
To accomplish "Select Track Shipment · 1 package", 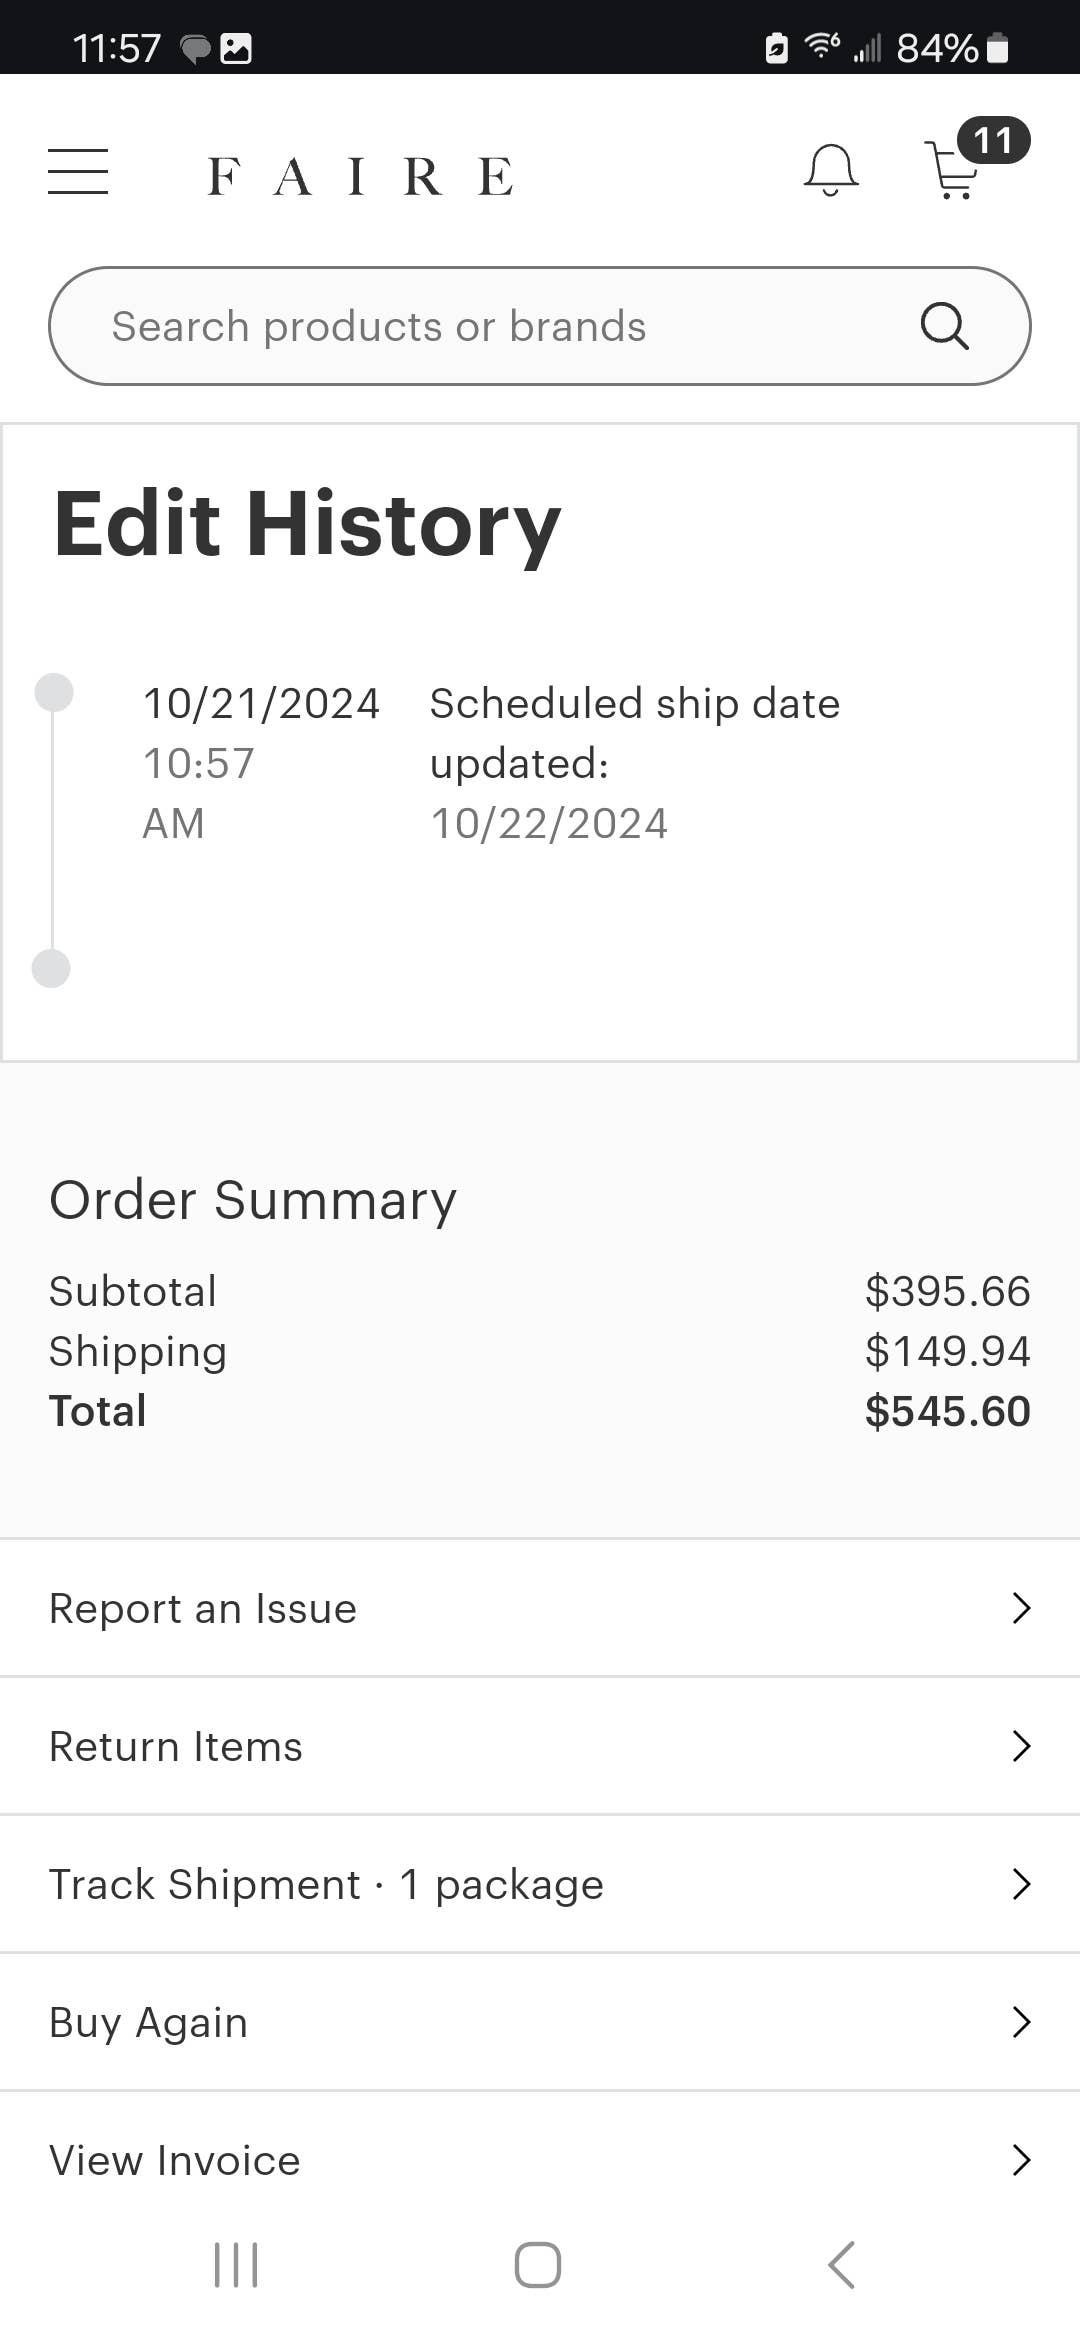I will [x=326, y=1884].
